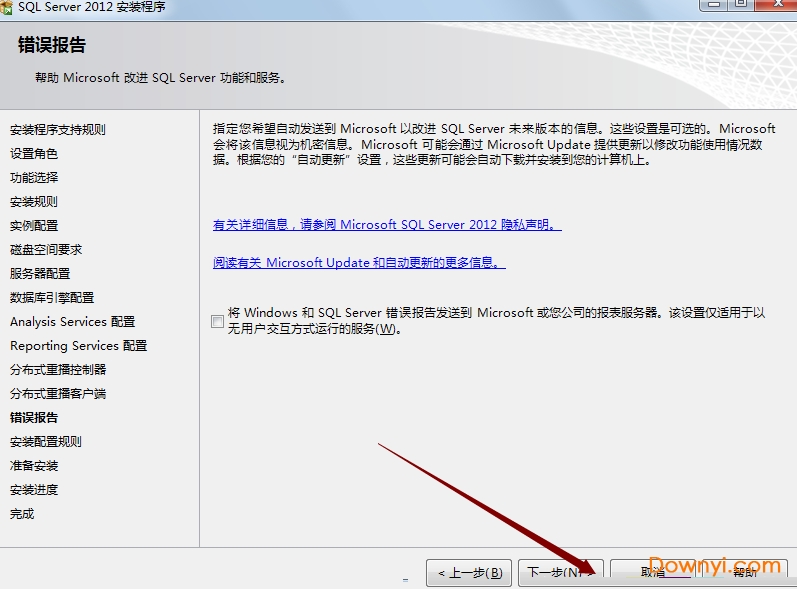The height and width of the screenshot is (589, 797).
Task: Open the SQL Server 2012 privacy statement link
Action: pyautogui.click(x=387, y=225)
